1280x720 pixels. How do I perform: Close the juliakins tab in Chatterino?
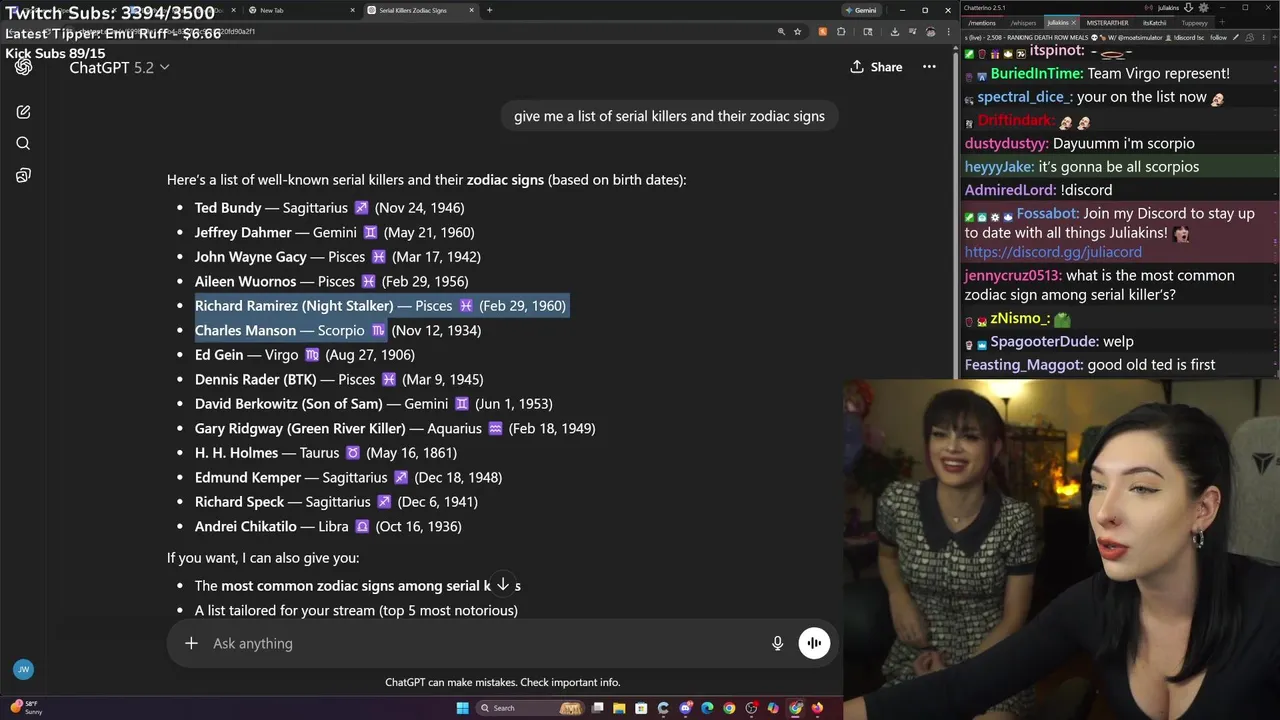tap(1073, 23)
